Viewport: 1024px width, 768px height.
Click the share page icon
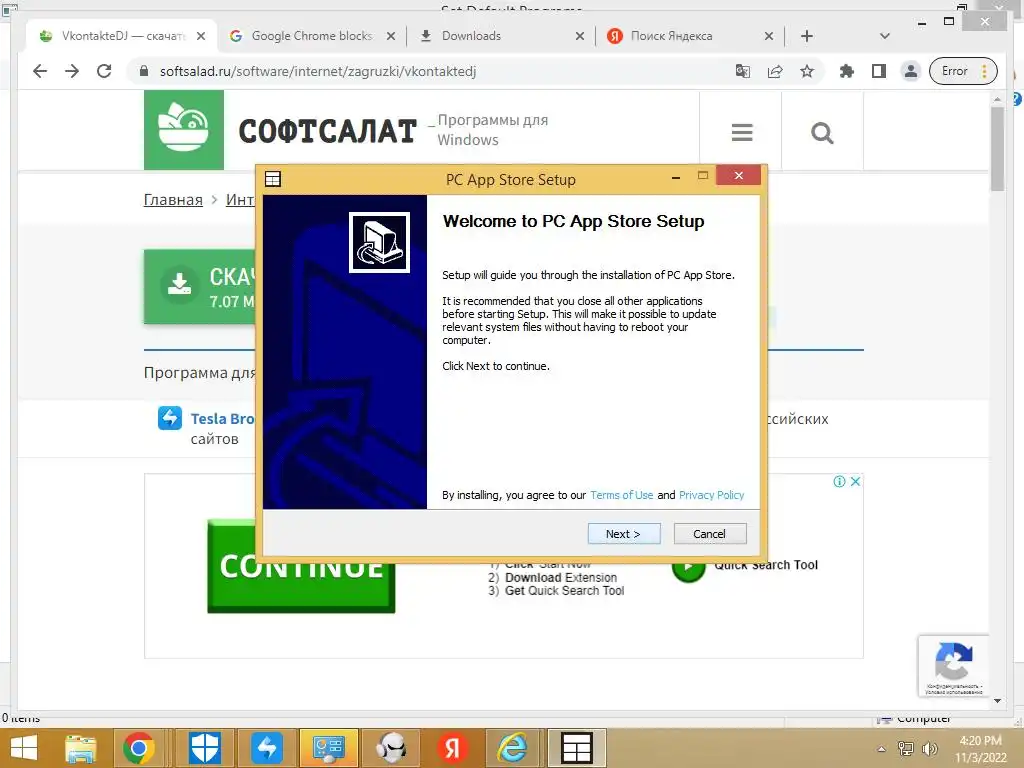pos(775,71)
